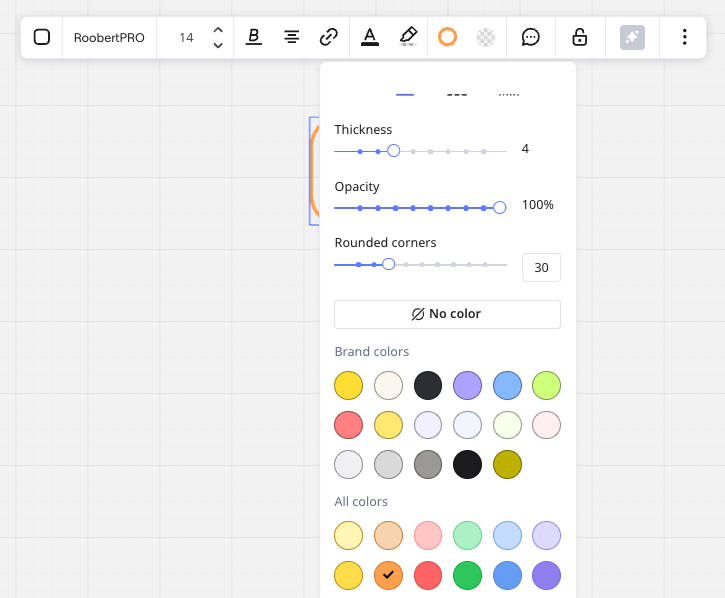Click the Rounded corners value field
The image size is (725, 598).
point(541,267)
